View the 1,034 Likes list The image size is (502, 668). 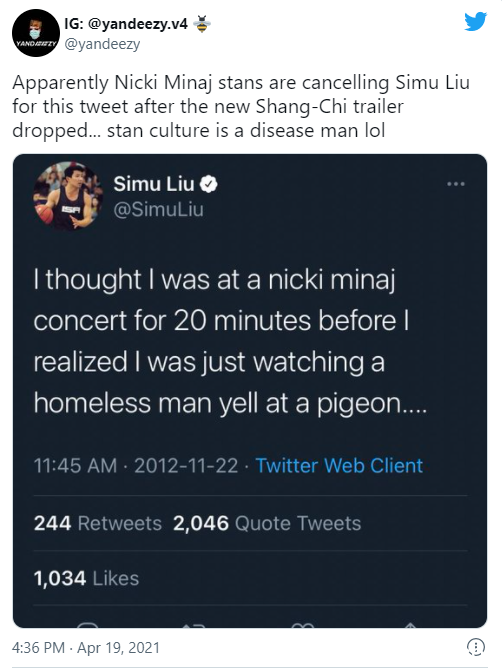click(86, 578)
